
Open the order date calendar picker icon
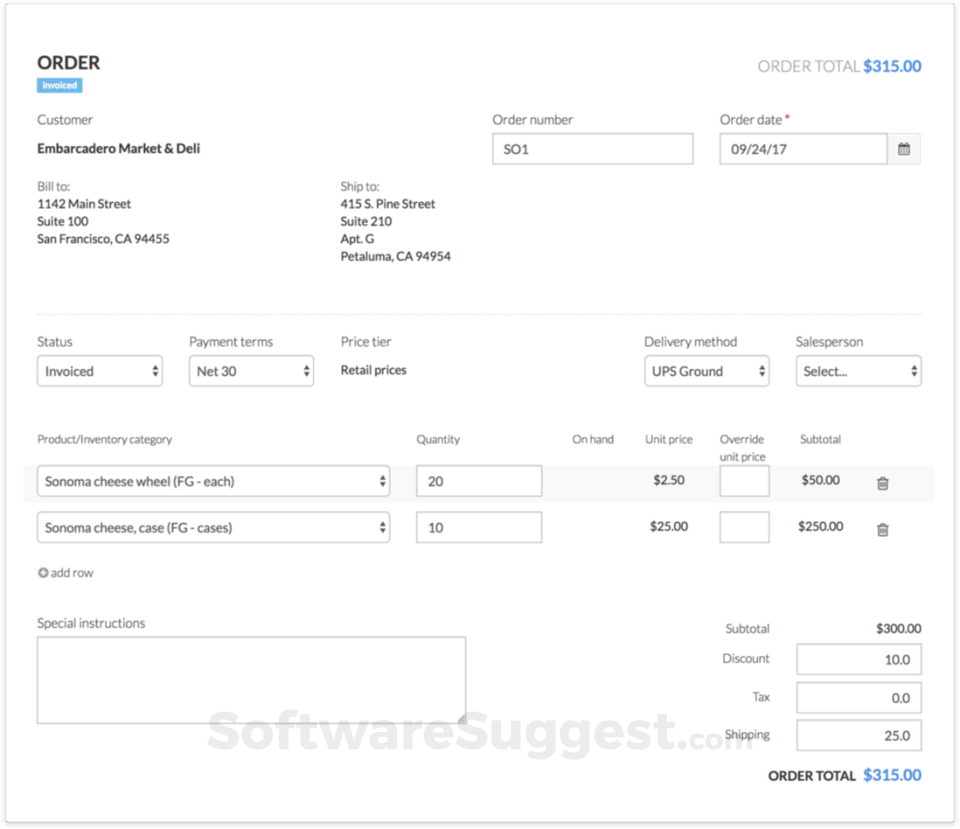903,149
